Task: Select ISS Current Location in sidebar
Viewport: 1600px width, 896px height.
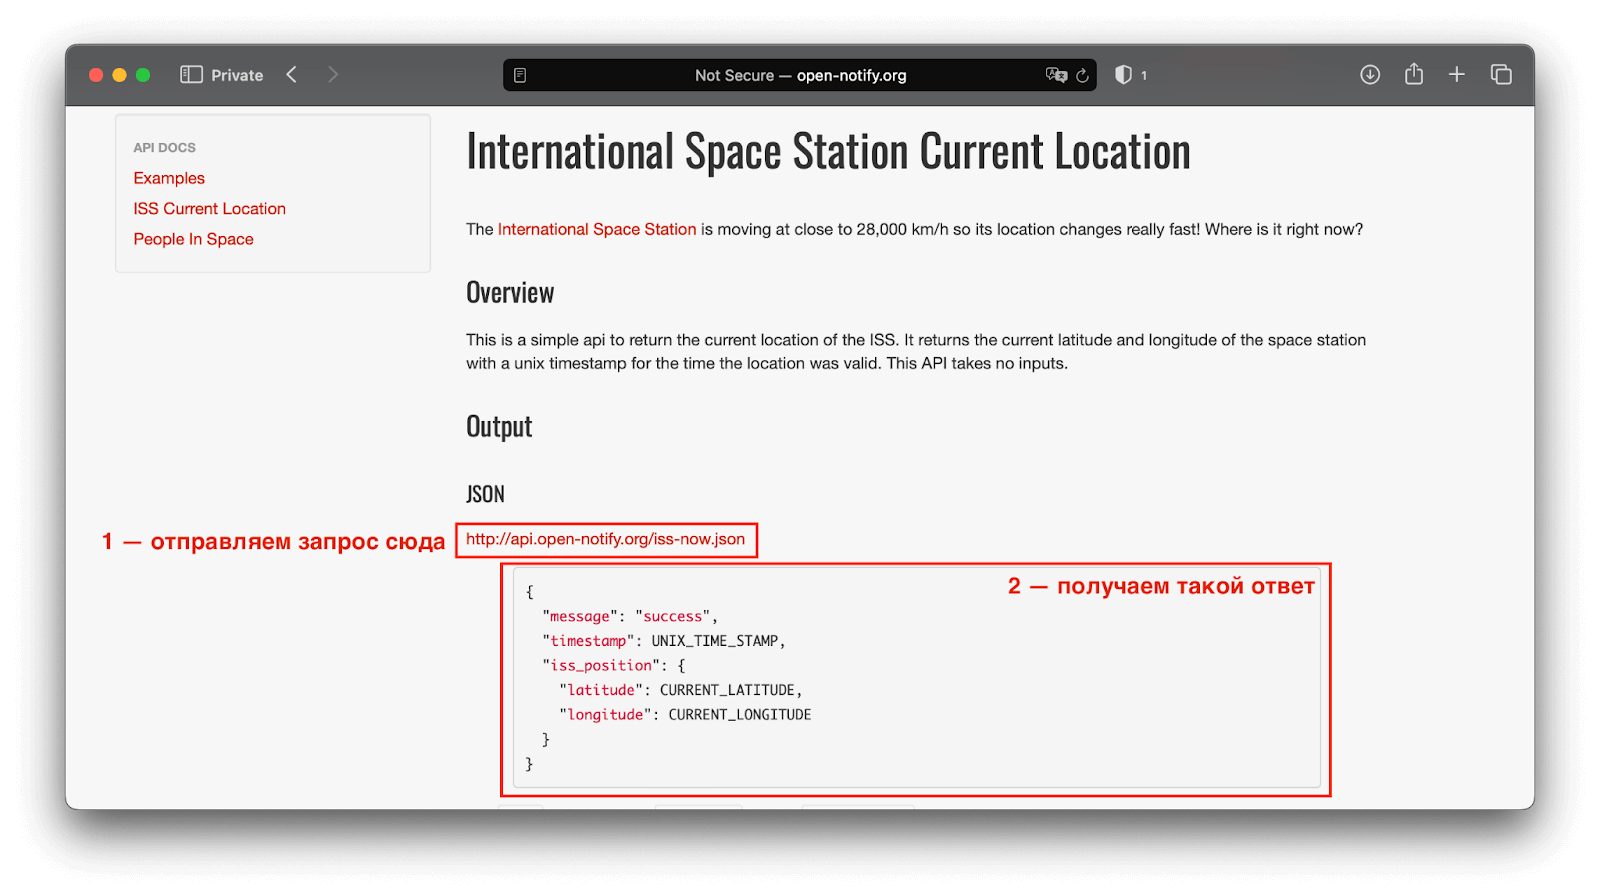Action: click(x=210, y=209)
